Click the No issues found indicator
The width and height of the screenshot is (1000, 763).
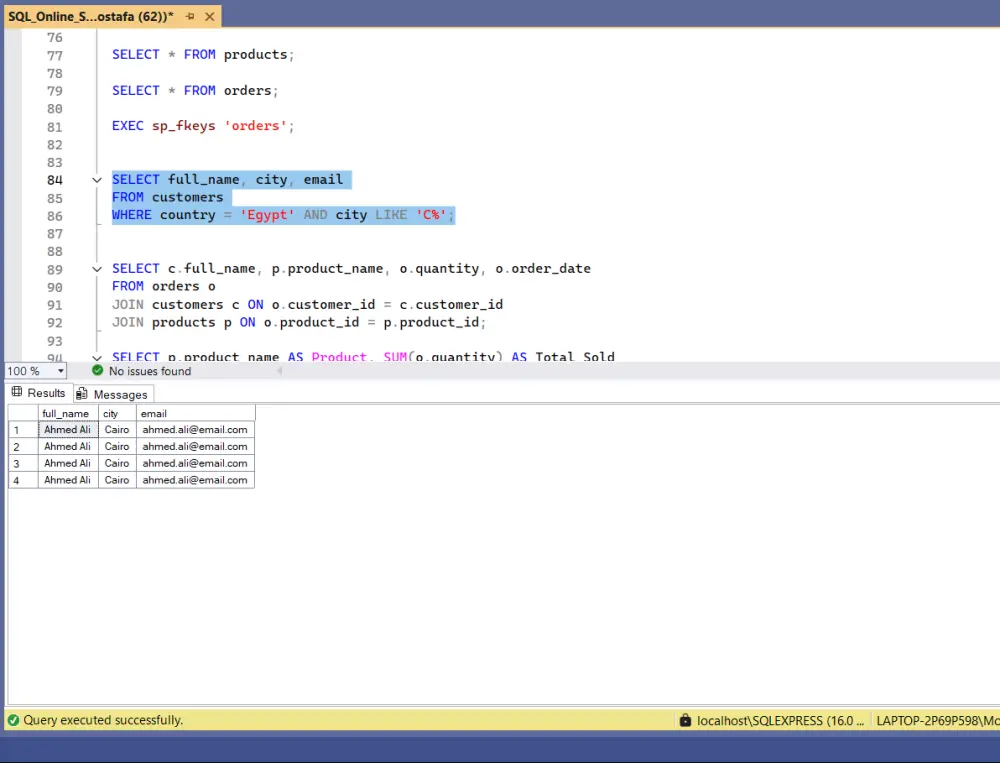point(150,371)
